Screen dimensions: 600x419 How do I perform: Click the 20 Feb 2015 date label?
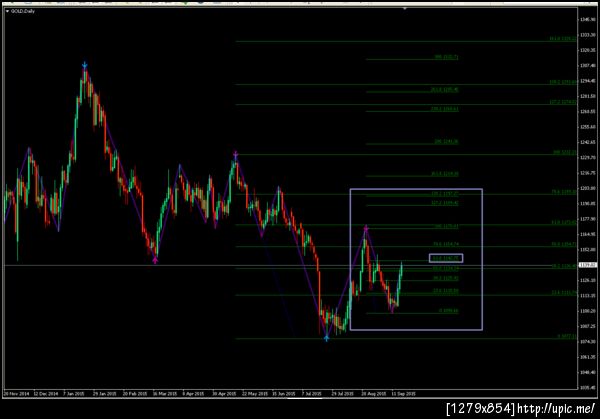tap(135, 393)
